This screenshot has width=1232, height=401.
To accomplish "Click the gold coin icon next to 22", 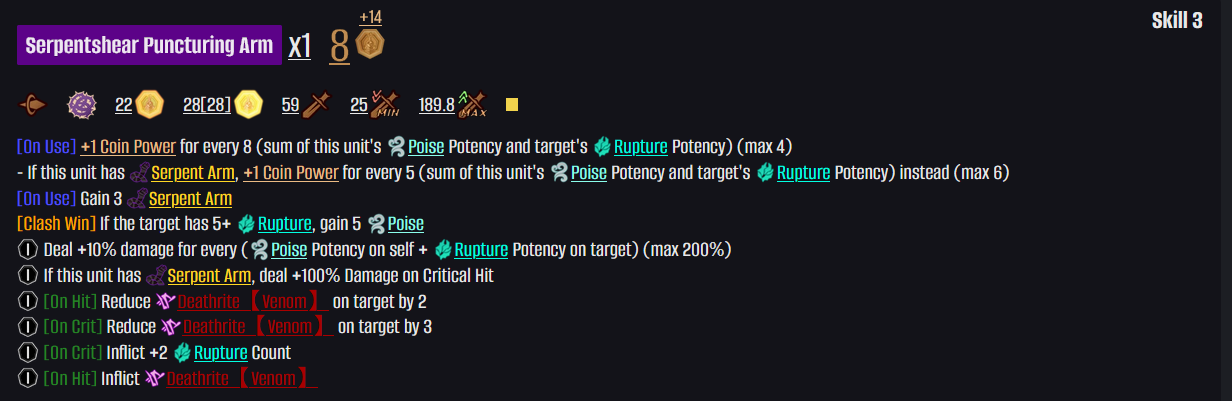I will pos(150,103).
